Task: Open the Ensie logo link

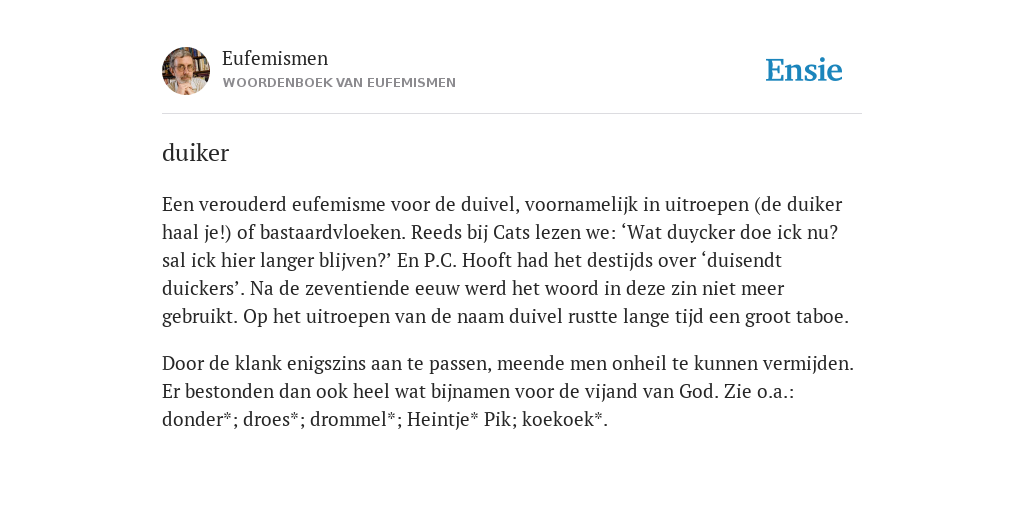Action: pos(804,71)
